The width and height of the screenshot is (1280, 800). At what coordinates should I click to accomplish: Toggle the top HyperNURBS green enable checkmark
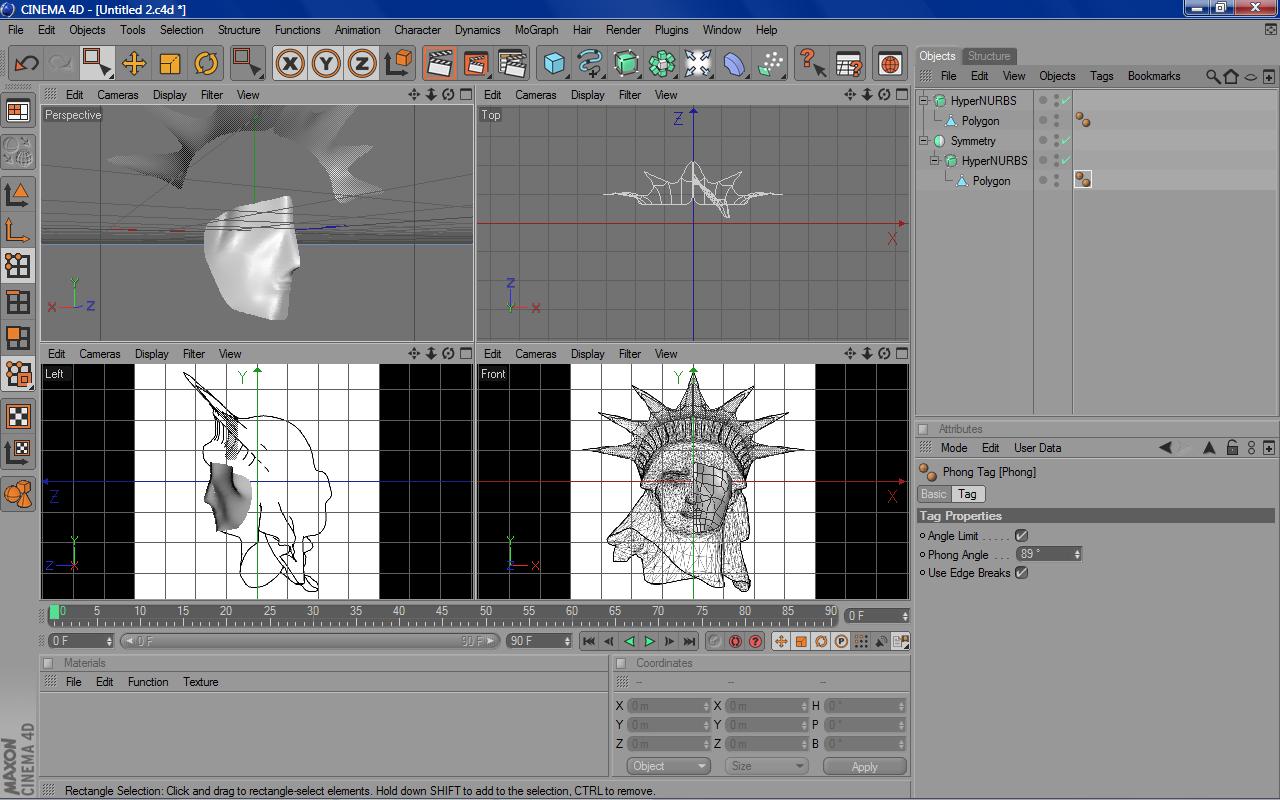[x=1066, y=101]
